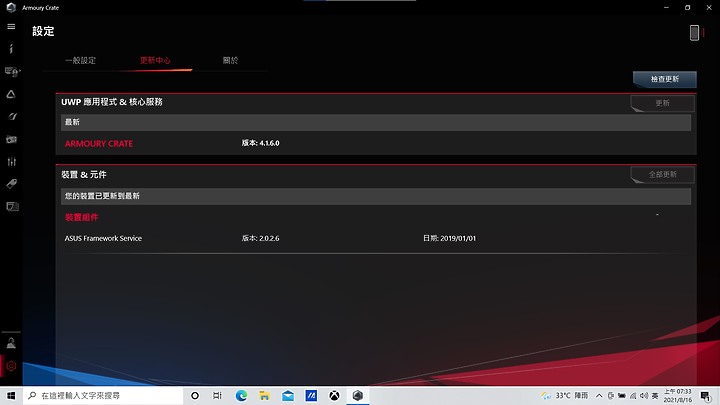Select the ARMOURY CRATE entry
Screen dimensions: 720x405
pyautogui.click(x=99, y=144)
